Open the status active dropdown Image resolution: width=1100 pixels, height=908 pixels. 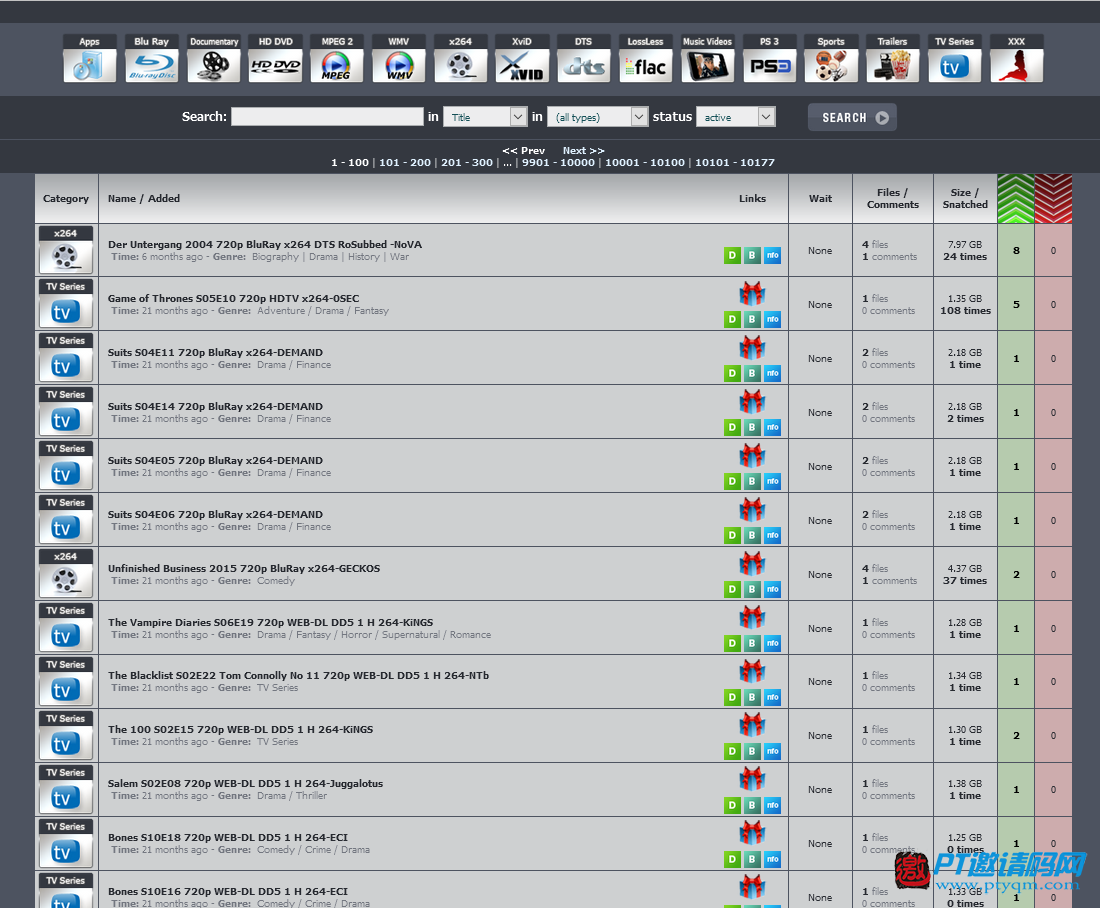click(x=735, y=117)
